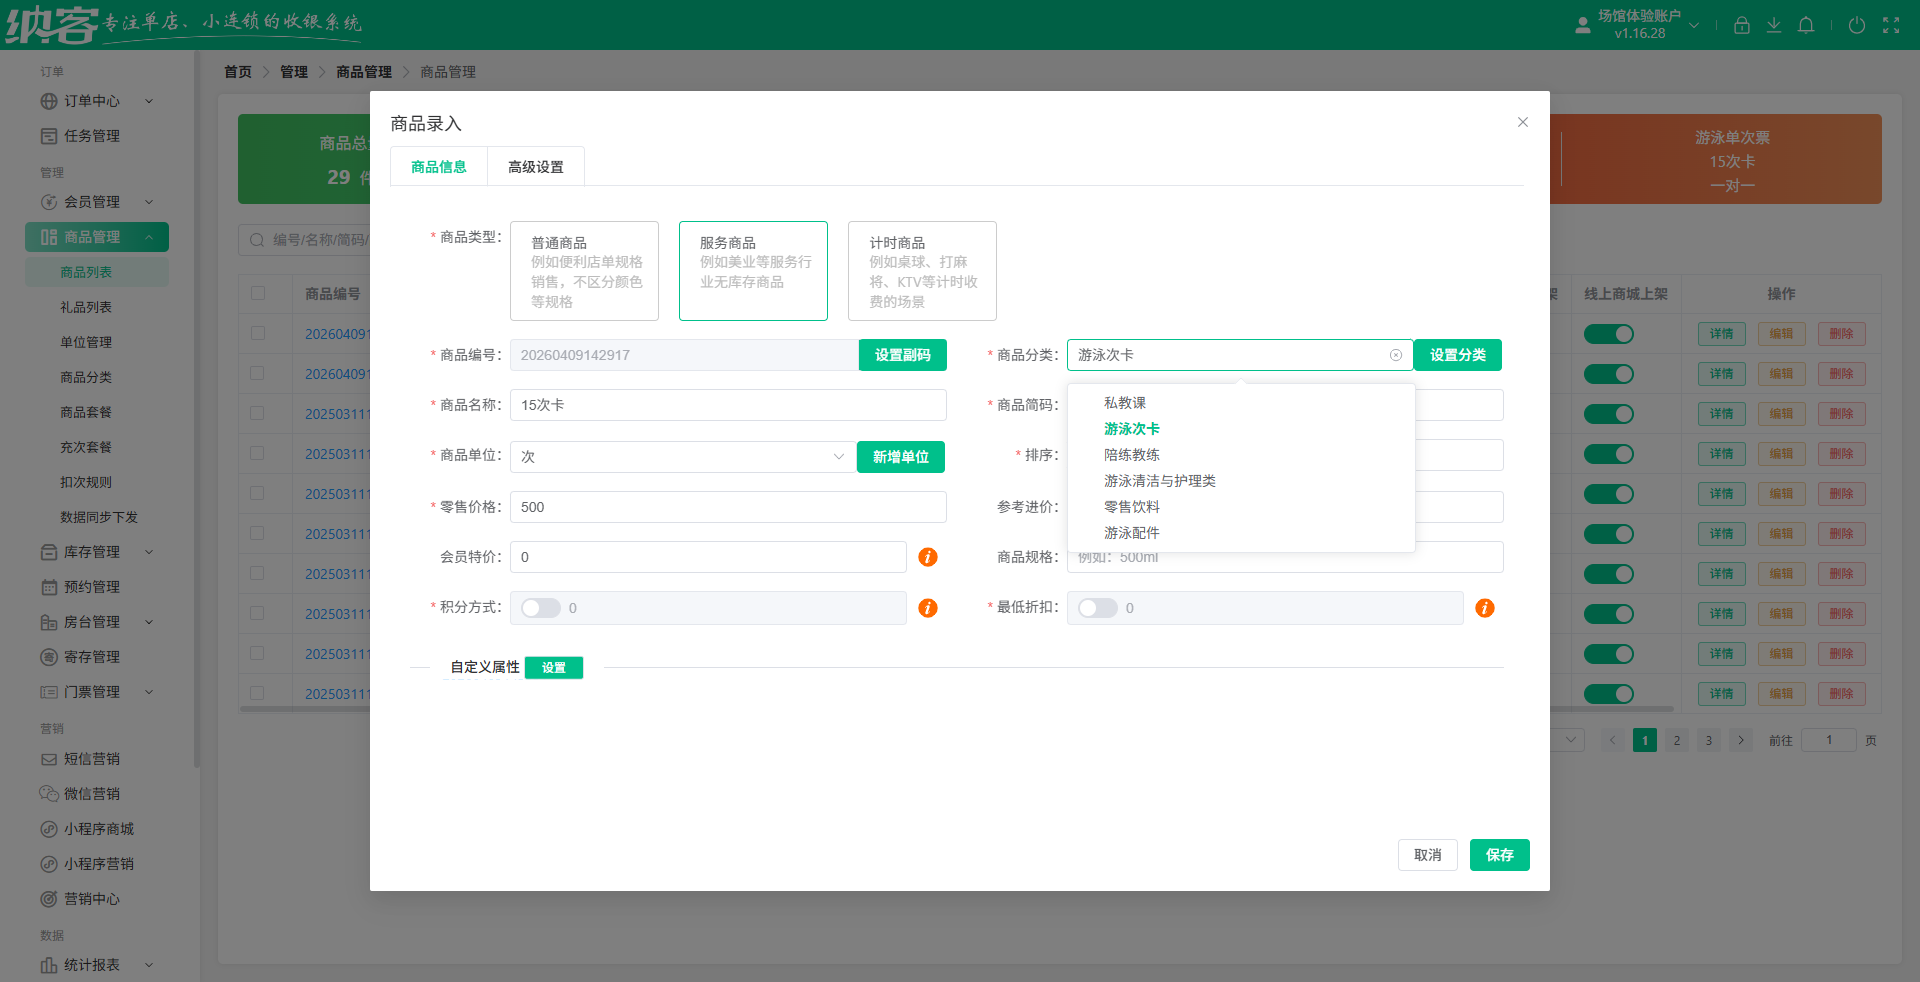The width and height of the screenshot is (1920, 982).
Task: Open the 商品单位 dropdown
Action: tap(682, 457)
